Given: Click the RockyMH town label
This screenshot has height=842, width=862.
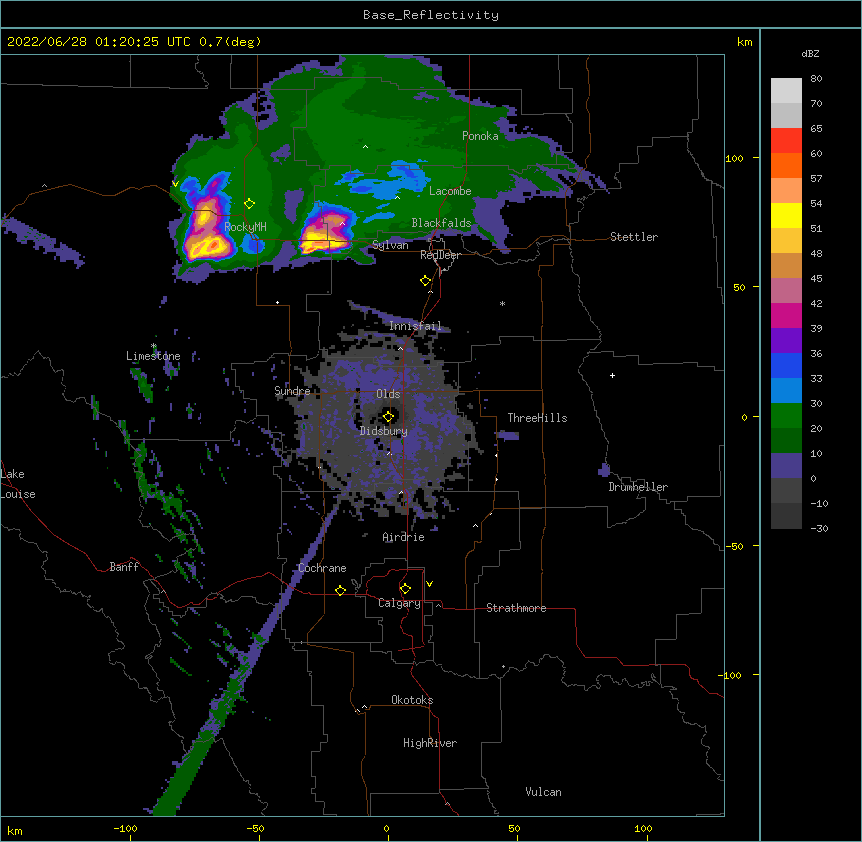Looking at the screenshot, I should tap(245, 226).
